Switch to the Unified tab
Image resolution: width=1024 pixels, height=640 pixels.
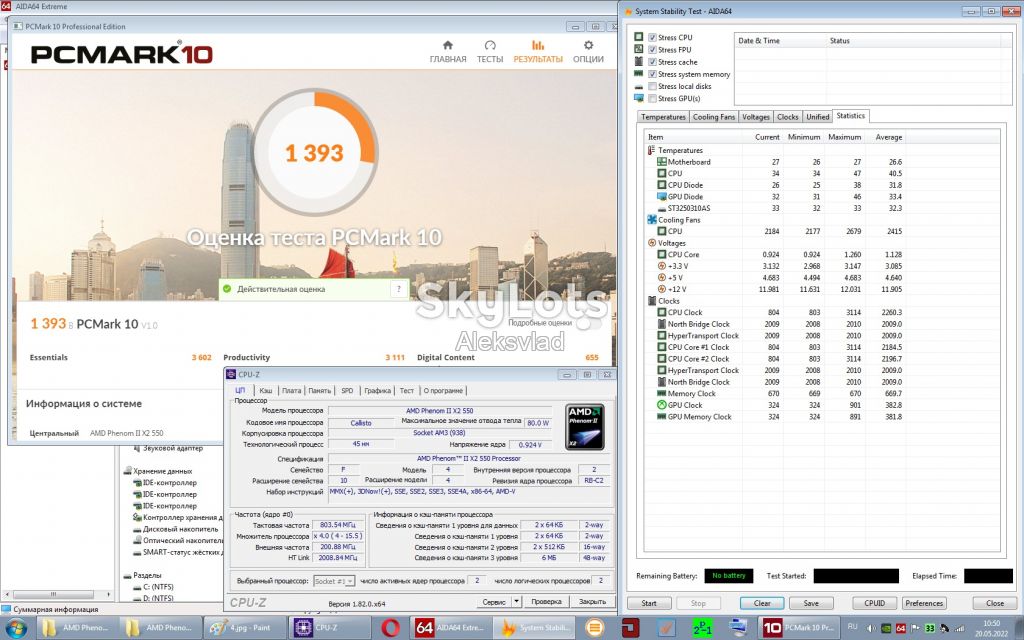pos(817,117)
